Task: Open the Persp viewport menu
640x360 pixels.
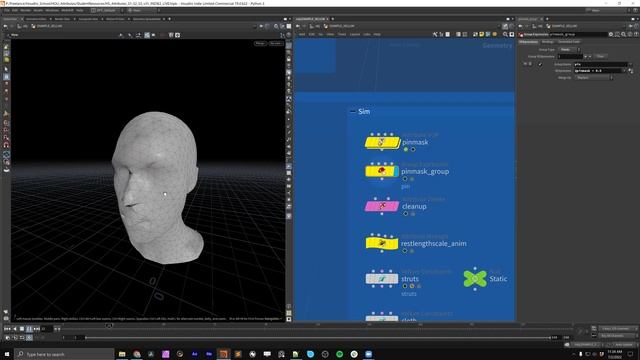Action: click(260, 43)
